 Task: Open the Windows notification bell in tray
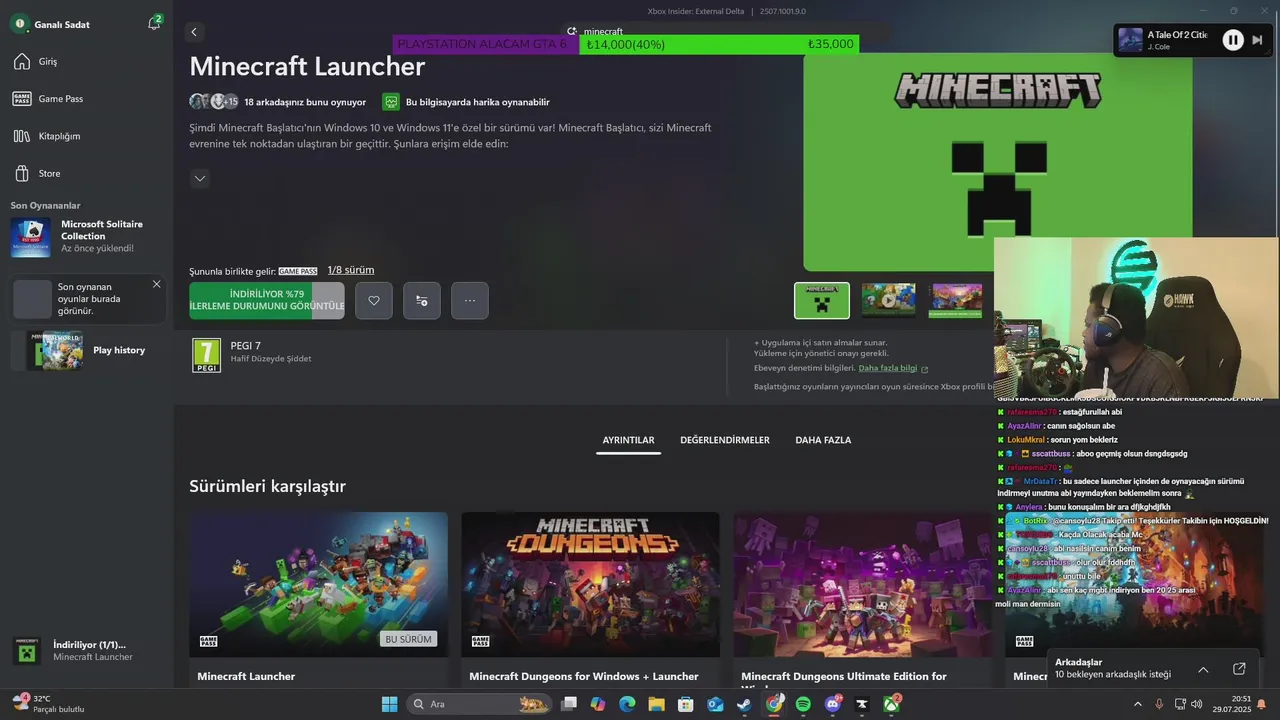click(x=1262, y=704)
